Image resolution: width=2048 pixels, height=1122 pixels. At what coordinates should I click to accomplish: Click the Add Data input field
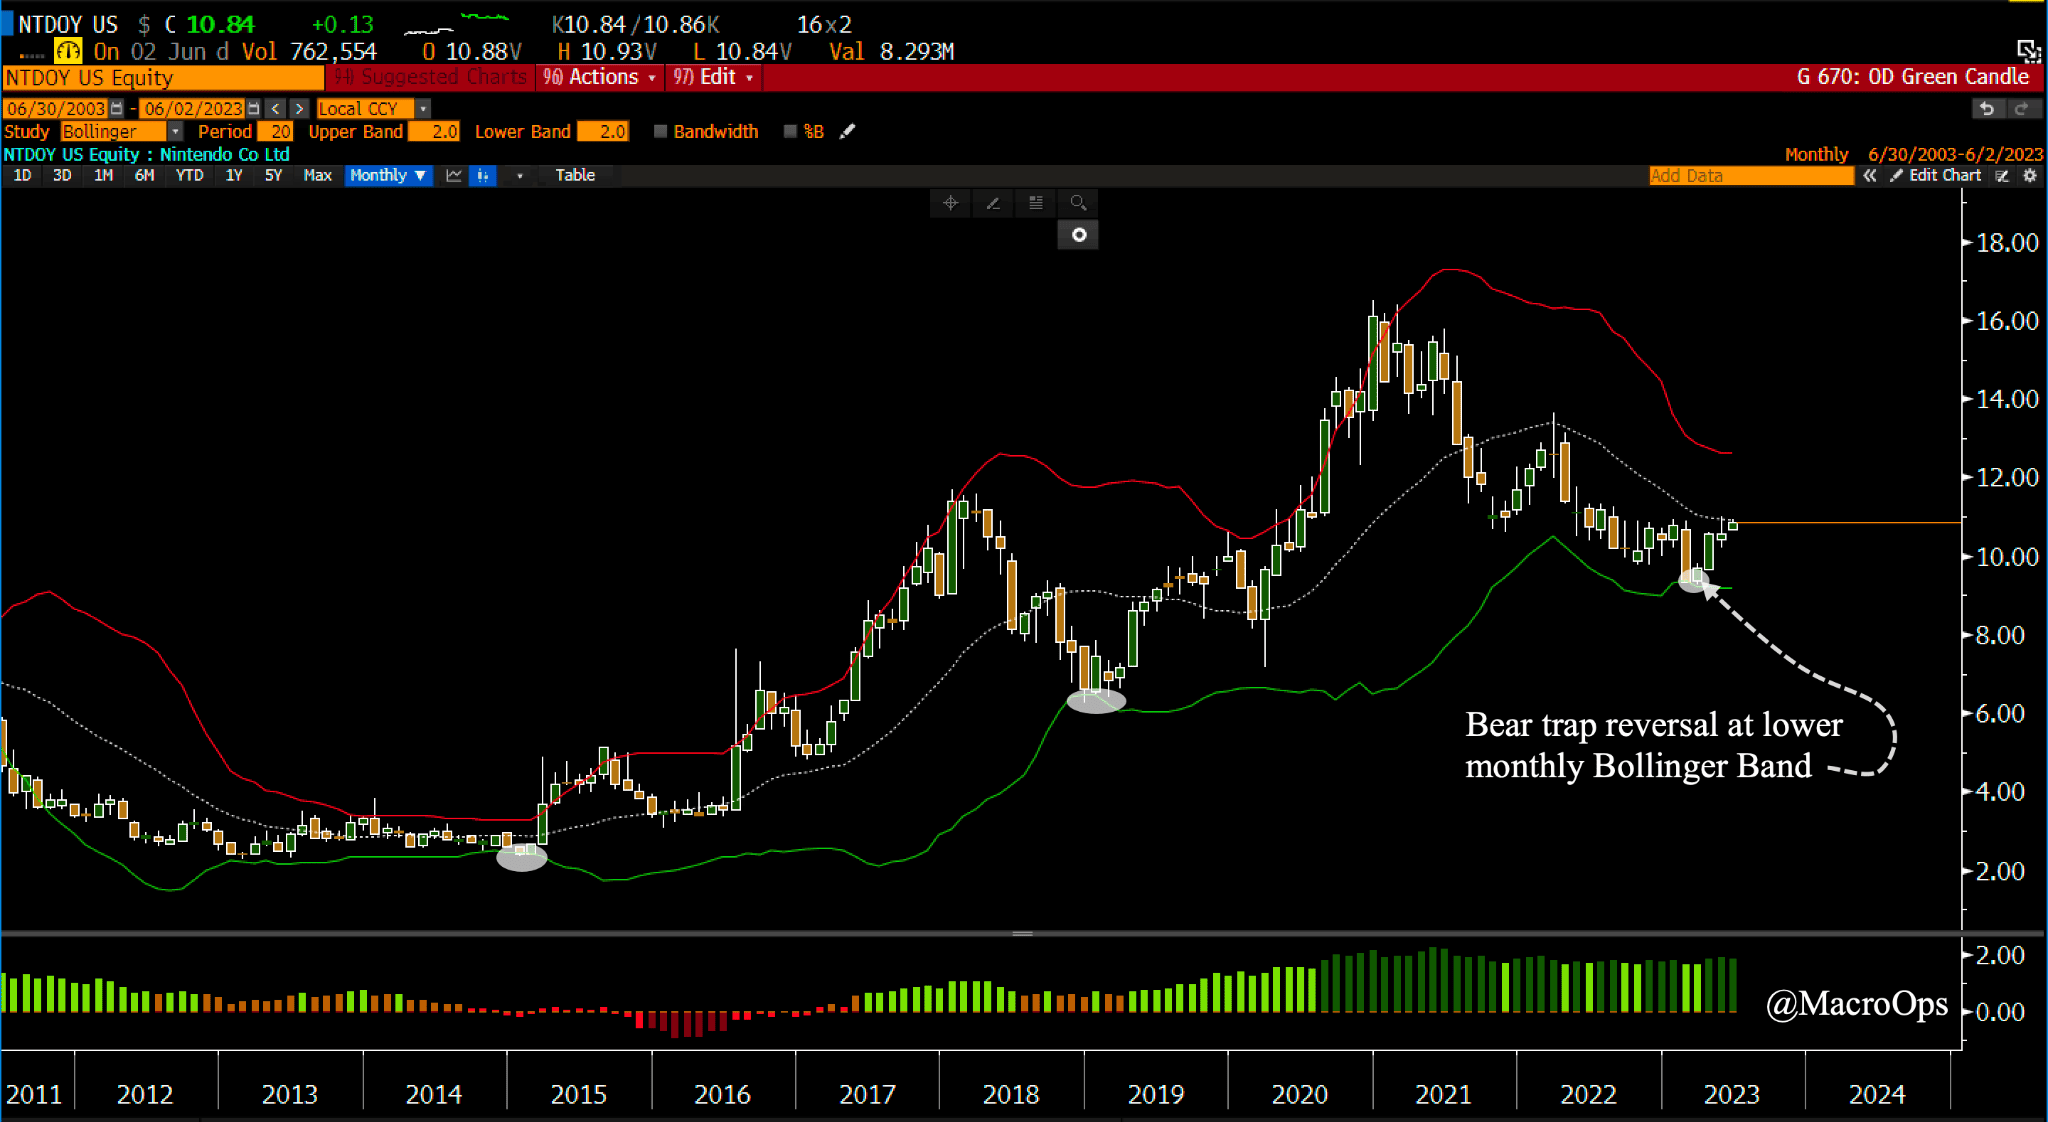click(1750, 175)
